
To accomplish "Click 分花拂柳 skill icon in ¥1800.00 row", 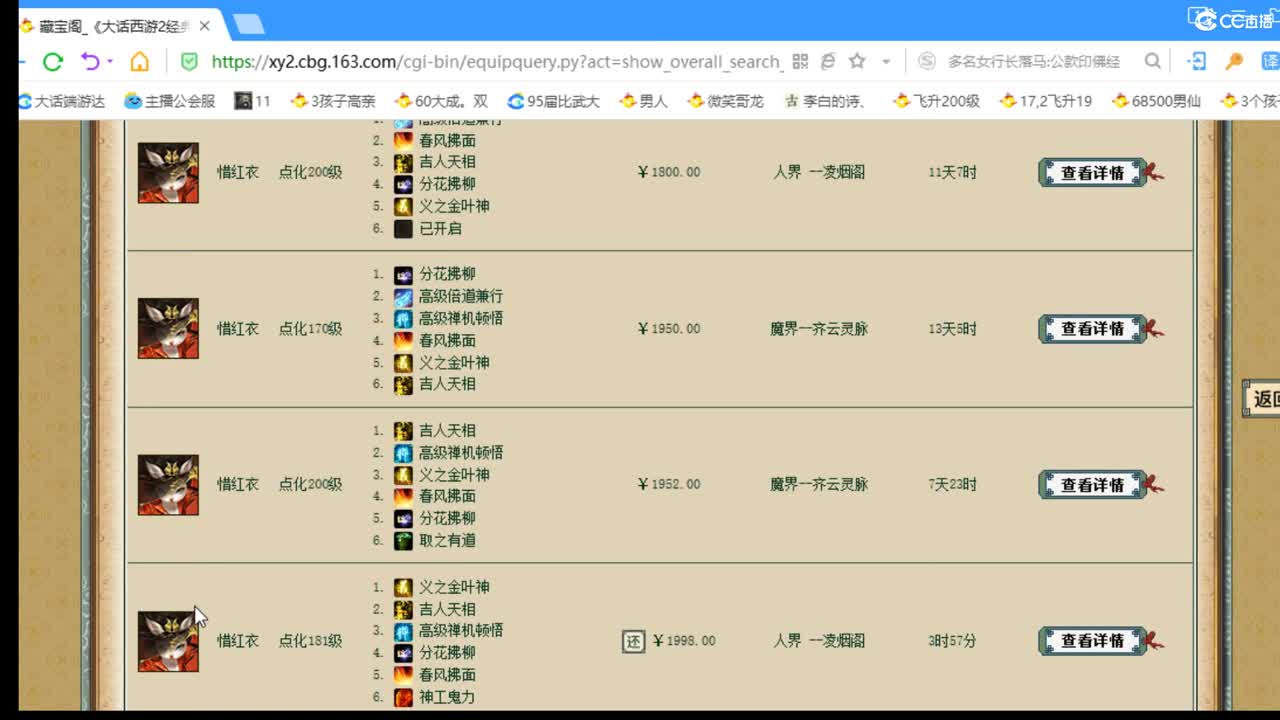I will point(403,184).
